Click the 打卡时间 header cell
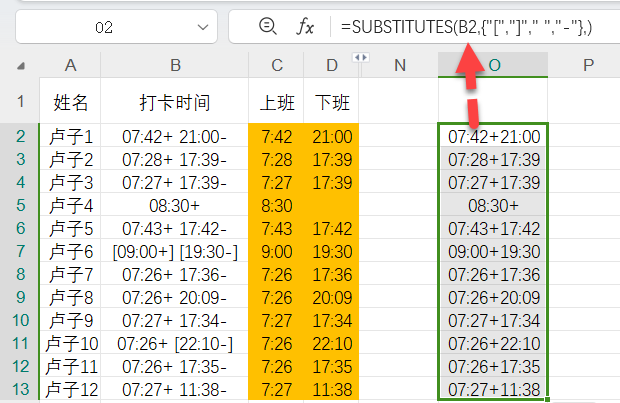This screenshot has width=620, height=403. coord(175,102)
